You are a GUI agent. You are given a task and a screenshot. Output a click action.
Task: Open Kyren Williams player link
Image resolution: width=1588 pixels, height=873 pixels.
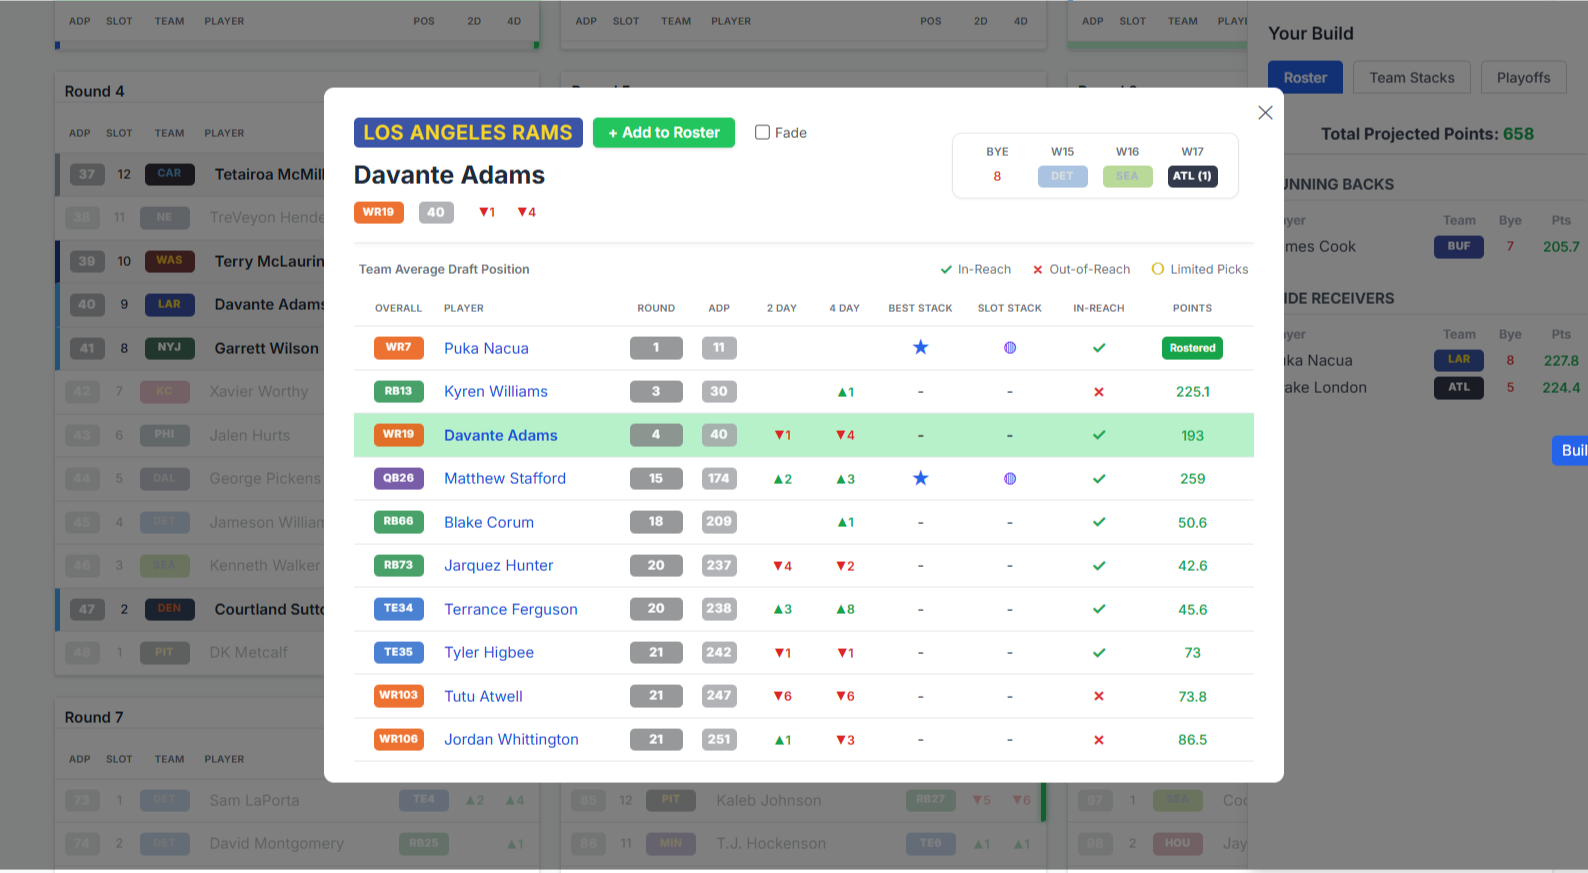(495, 391)
